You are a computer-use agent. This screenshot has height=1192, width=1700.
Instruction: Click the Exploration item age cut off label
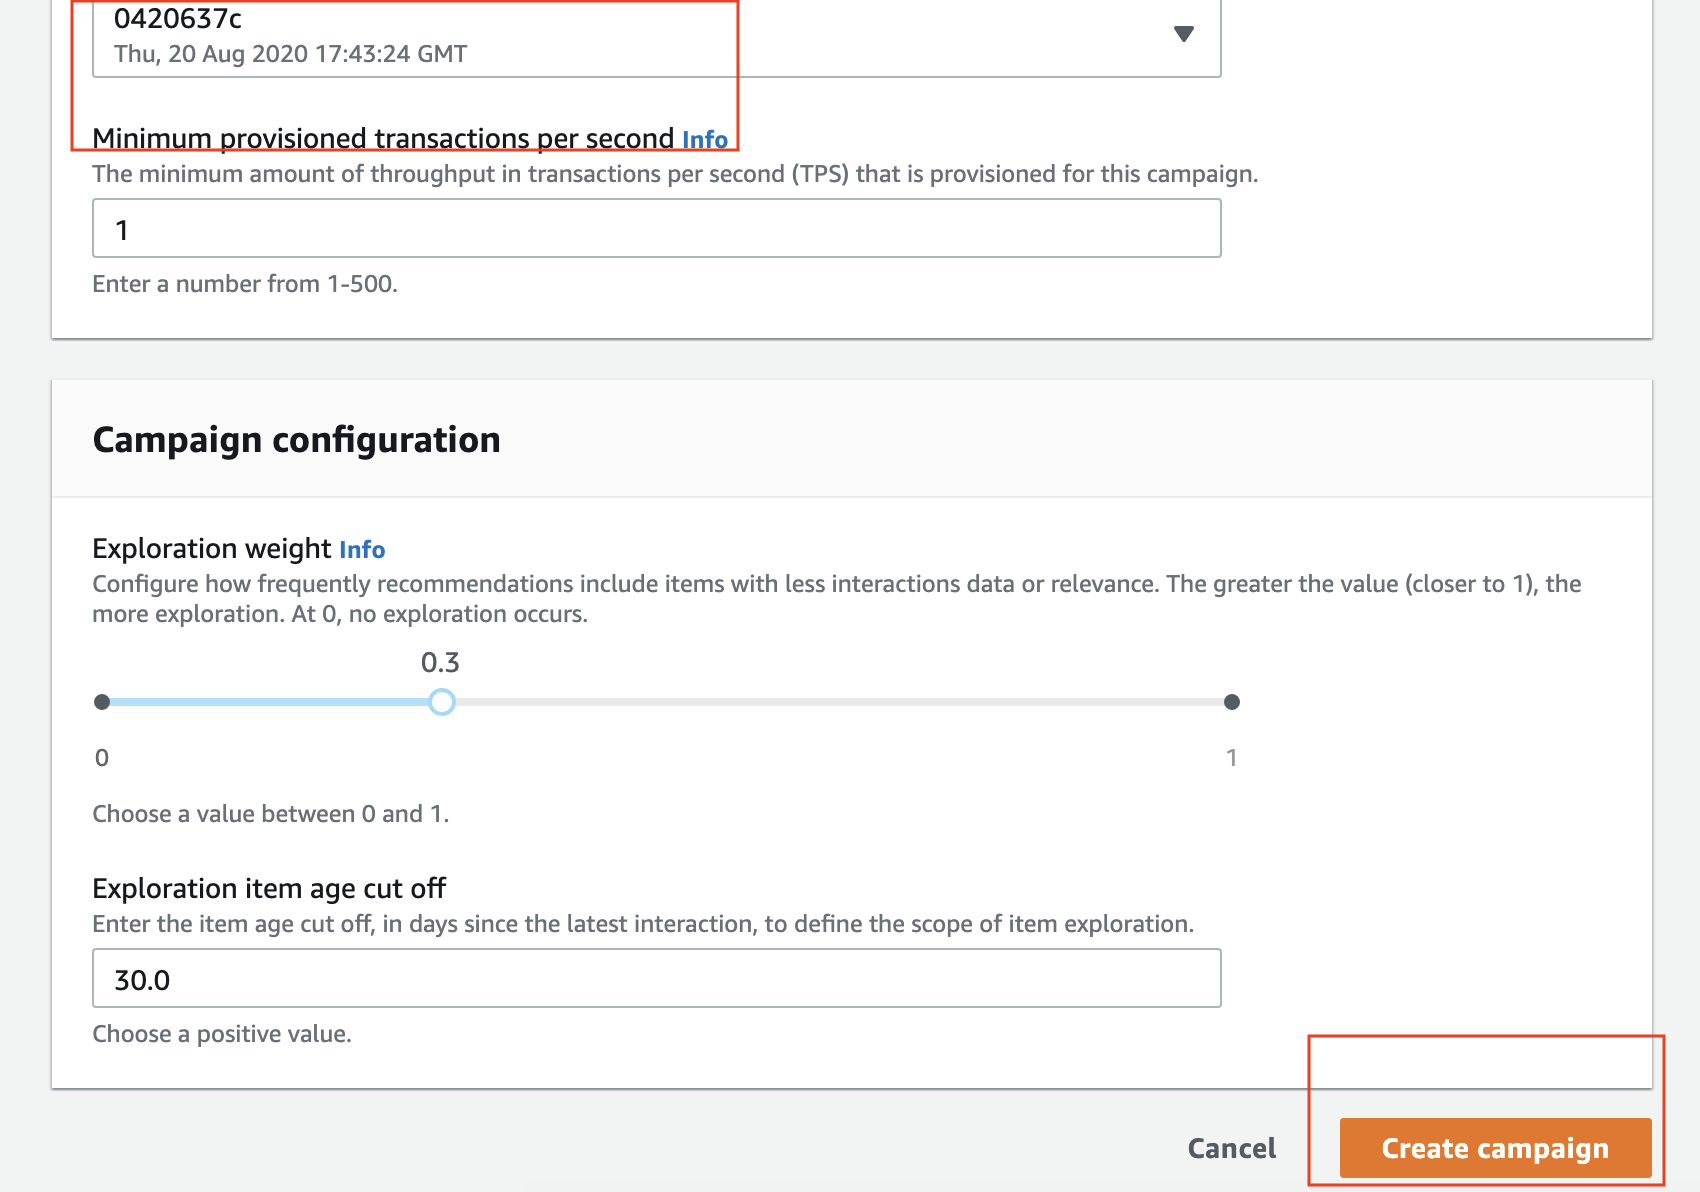pyautogui.click(x=269, y=888)
